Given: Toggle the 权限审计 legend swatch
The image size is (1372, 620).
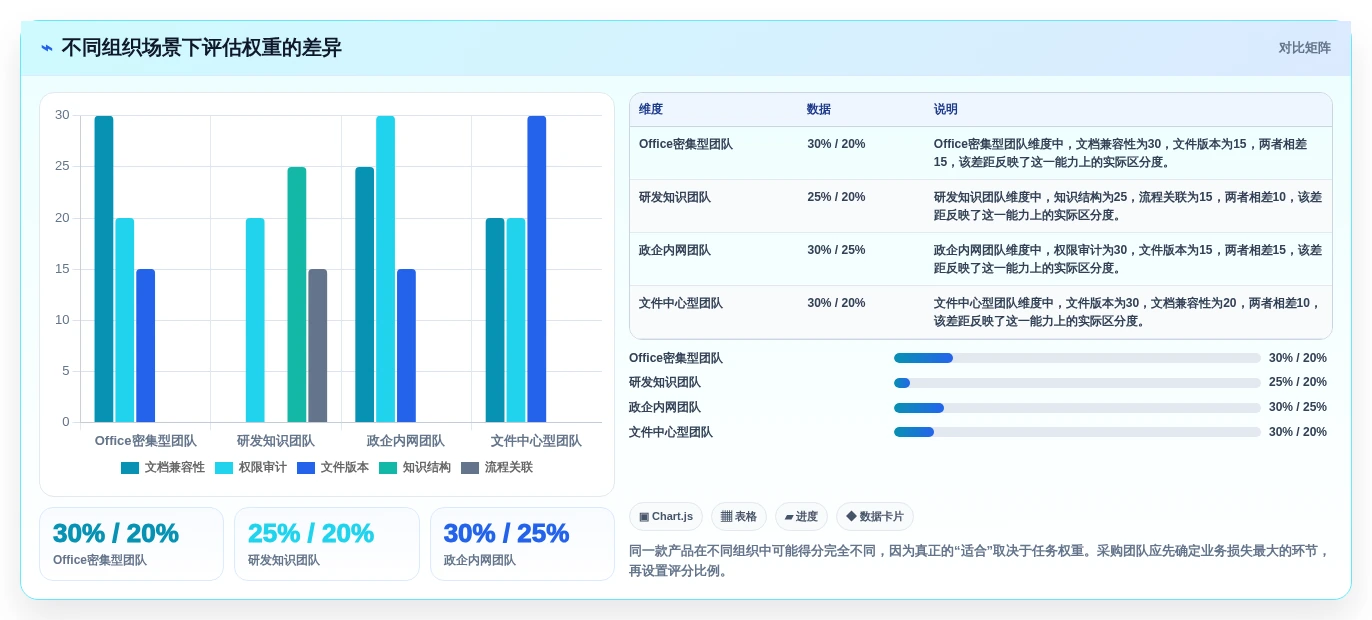Looking at the screenshot, I should point(224,468).
